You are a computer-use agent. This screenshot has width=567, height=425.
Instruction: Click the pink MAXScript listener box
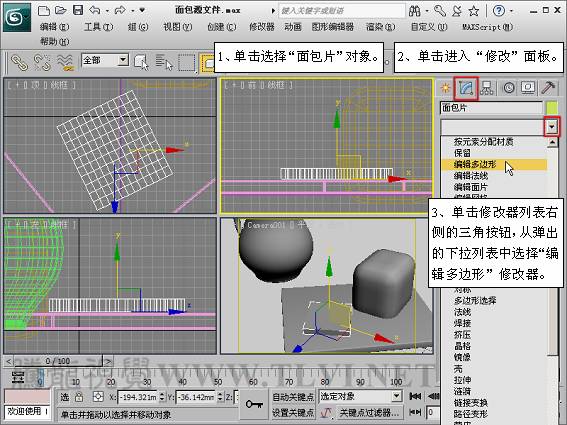pyautogui.click(x=27, y=397)
